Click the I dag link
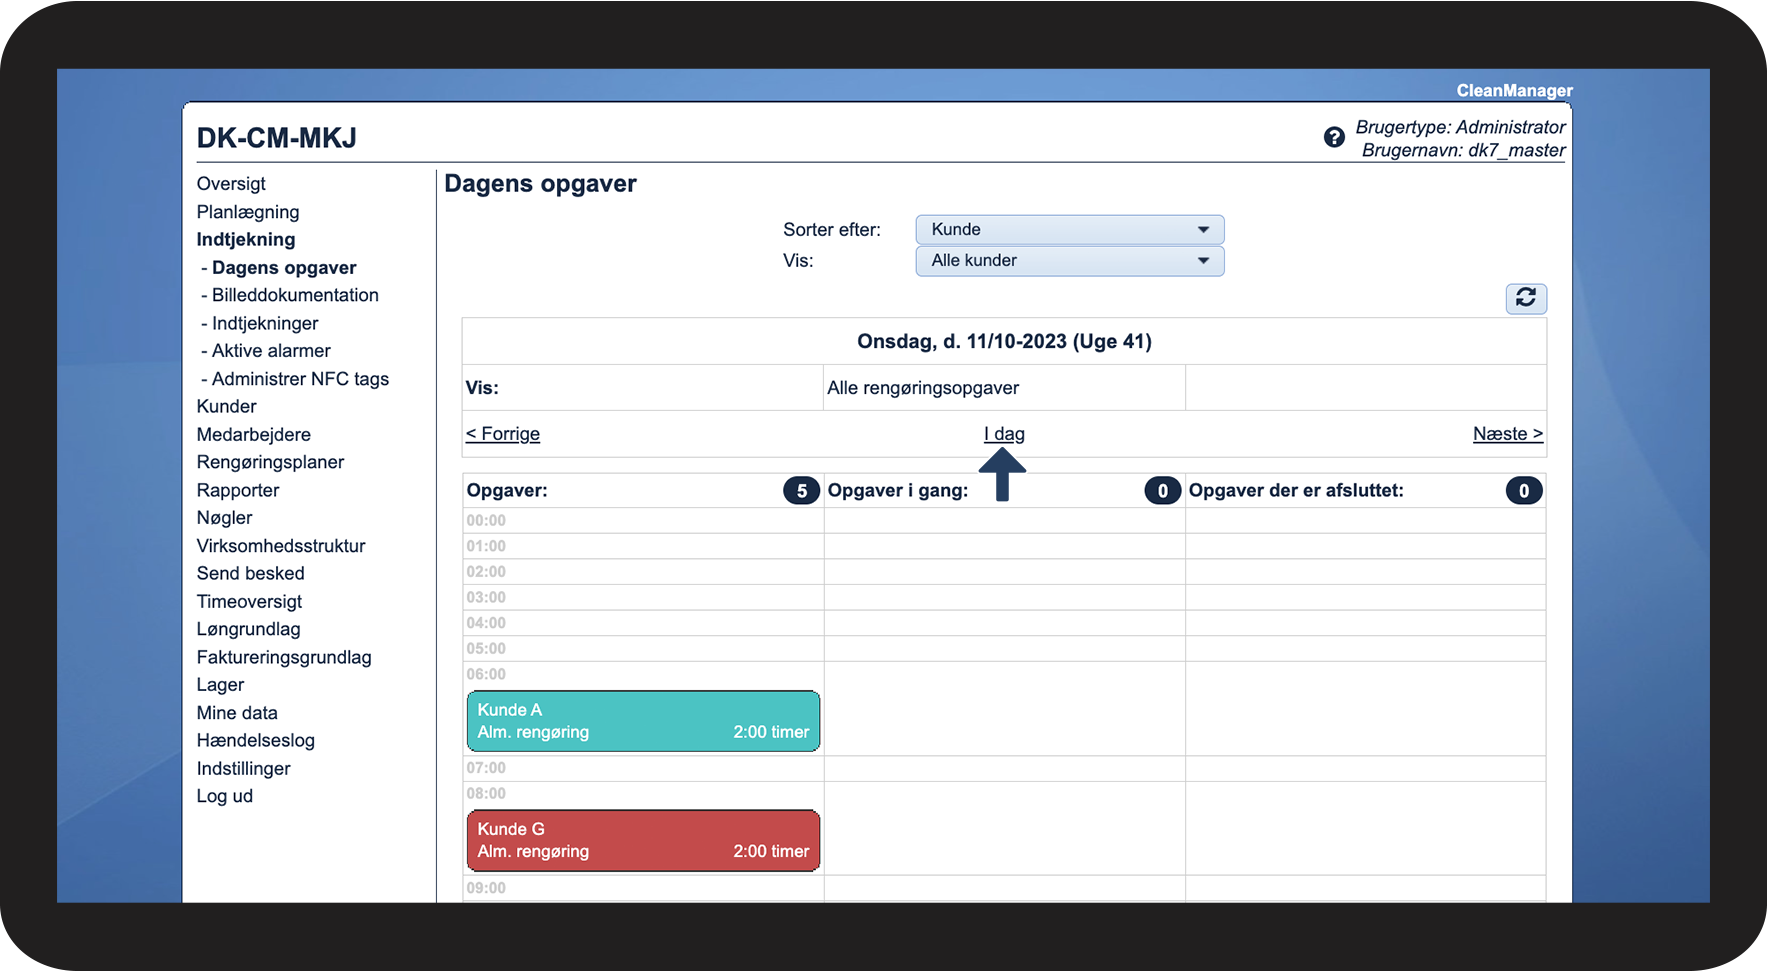The image size is (1767, 971). 1004,434
